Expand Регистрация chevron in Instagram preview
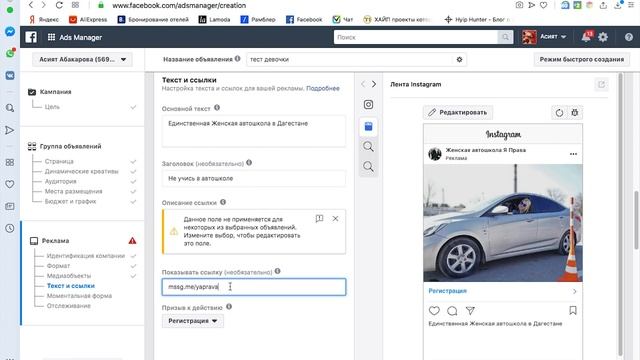The width and height of the screenshot is (640, 360). coord(574,291)
